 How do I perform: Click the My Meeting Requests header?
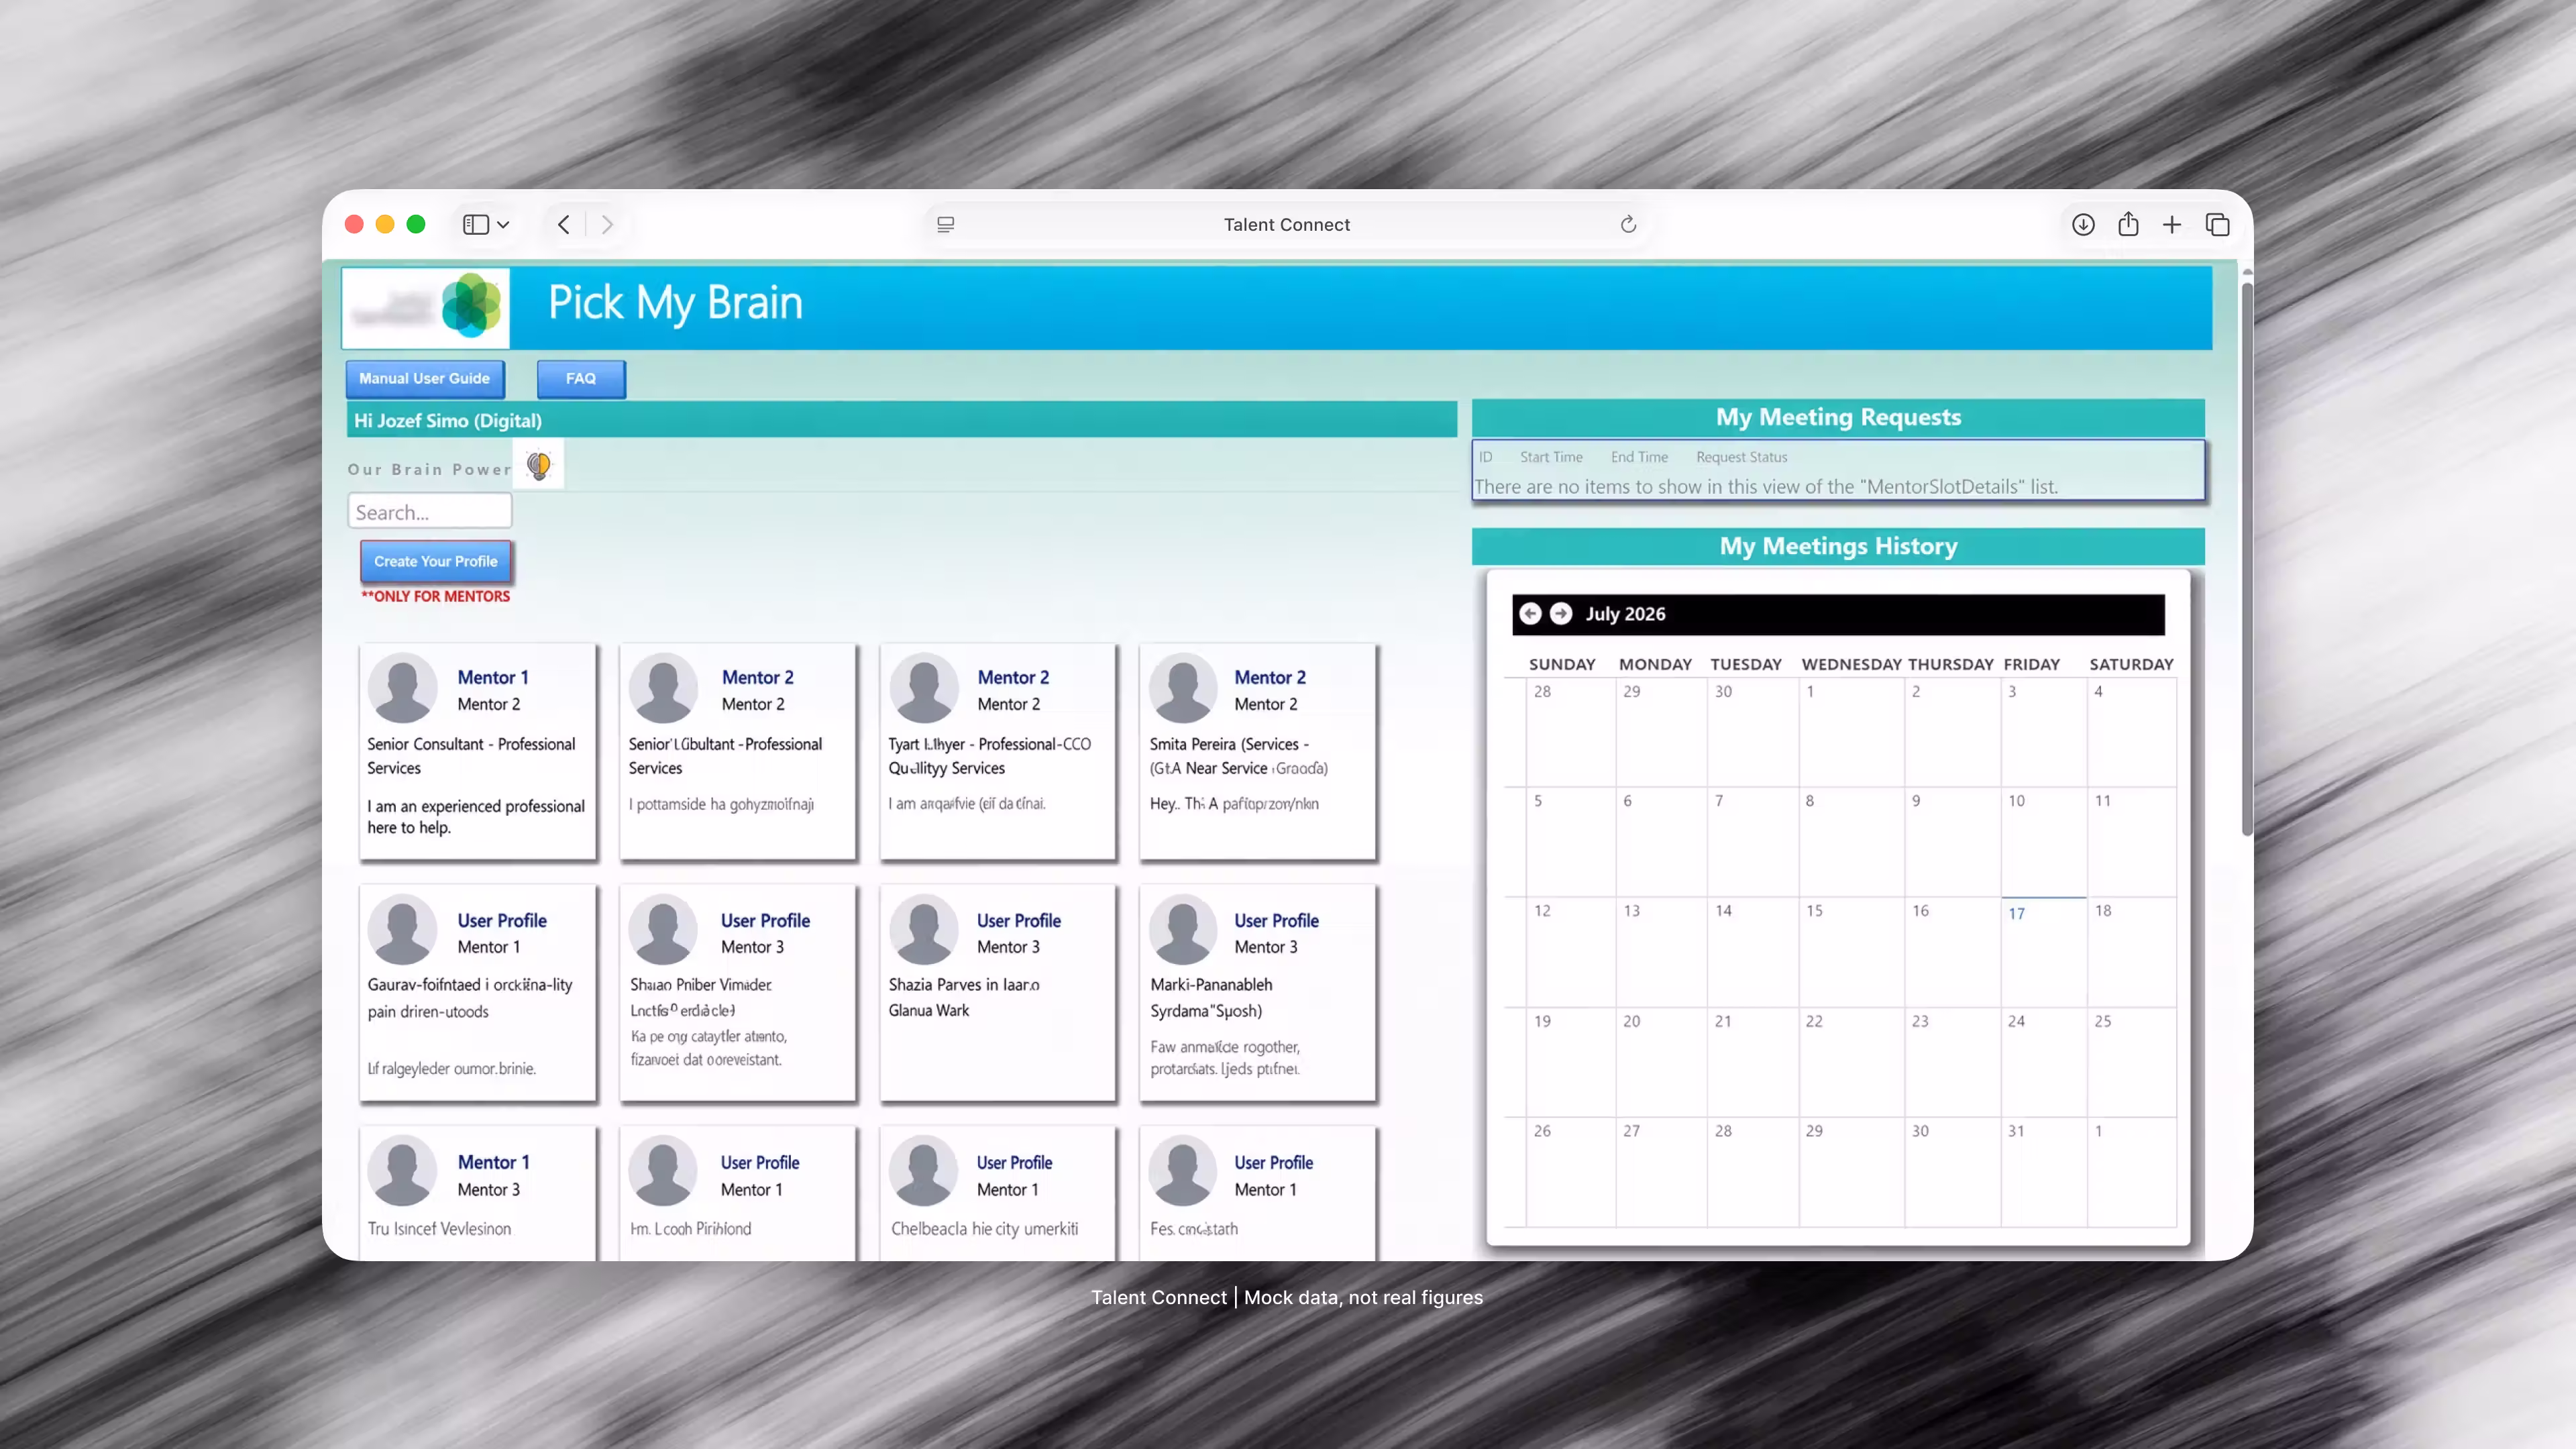click(1838, 417)
